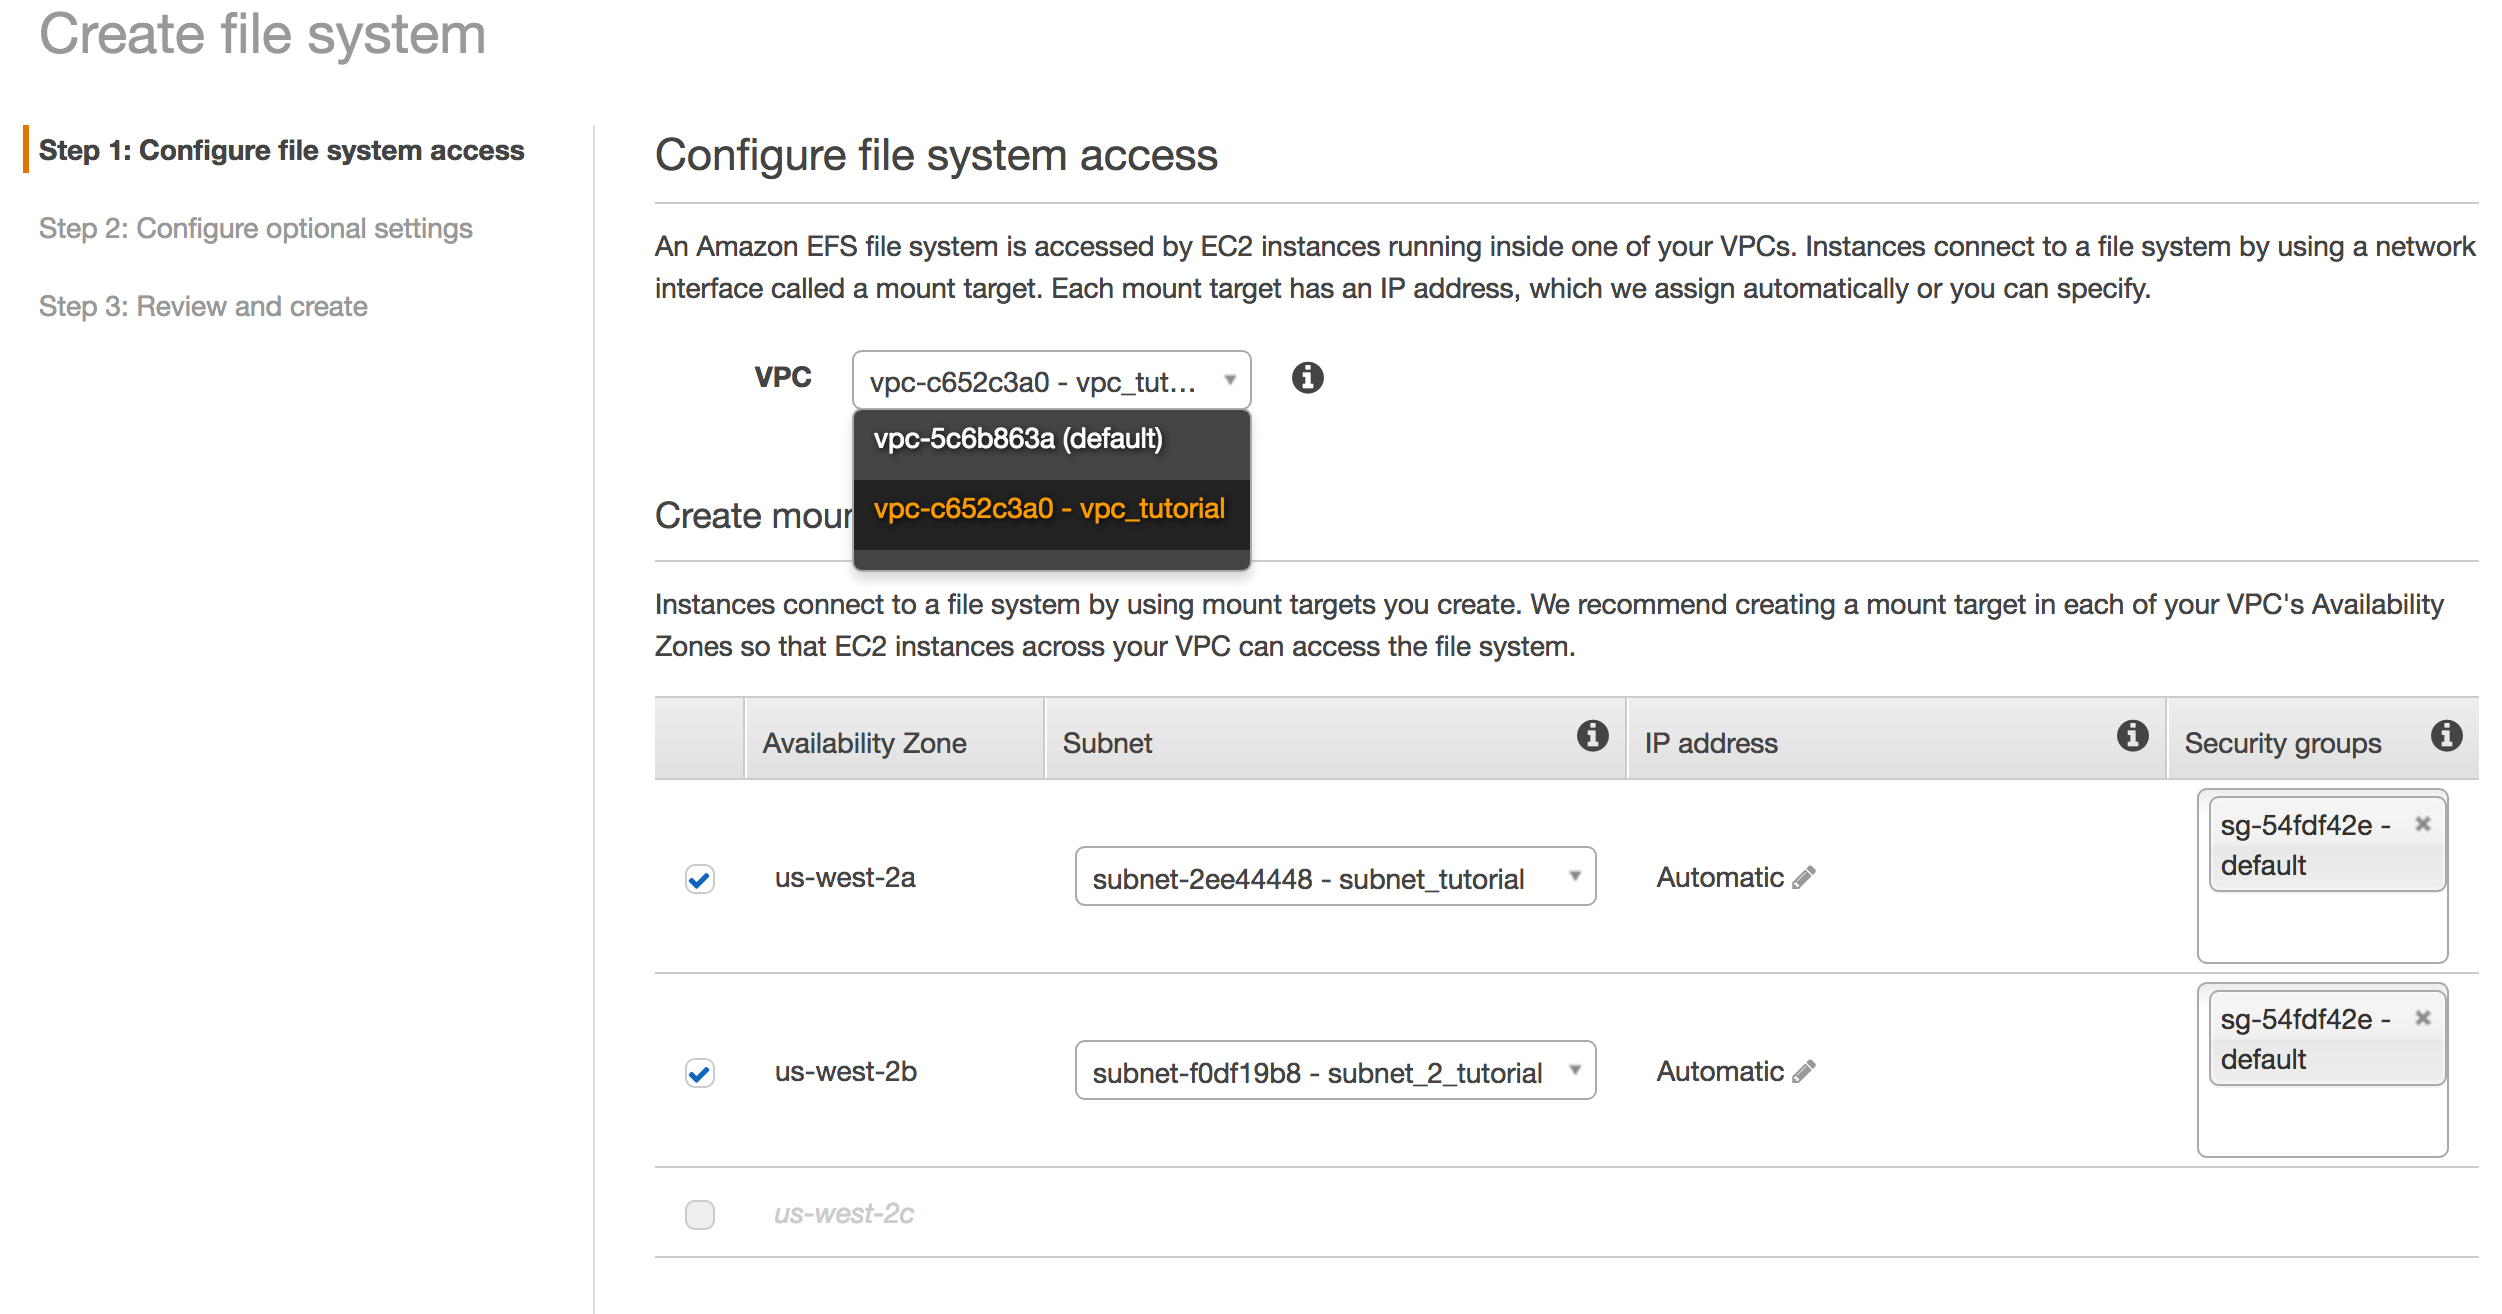2502x1314 pixels.
Task: Toggle the us-west-2b availability zone checkbox
Action: coord(700,1072)
